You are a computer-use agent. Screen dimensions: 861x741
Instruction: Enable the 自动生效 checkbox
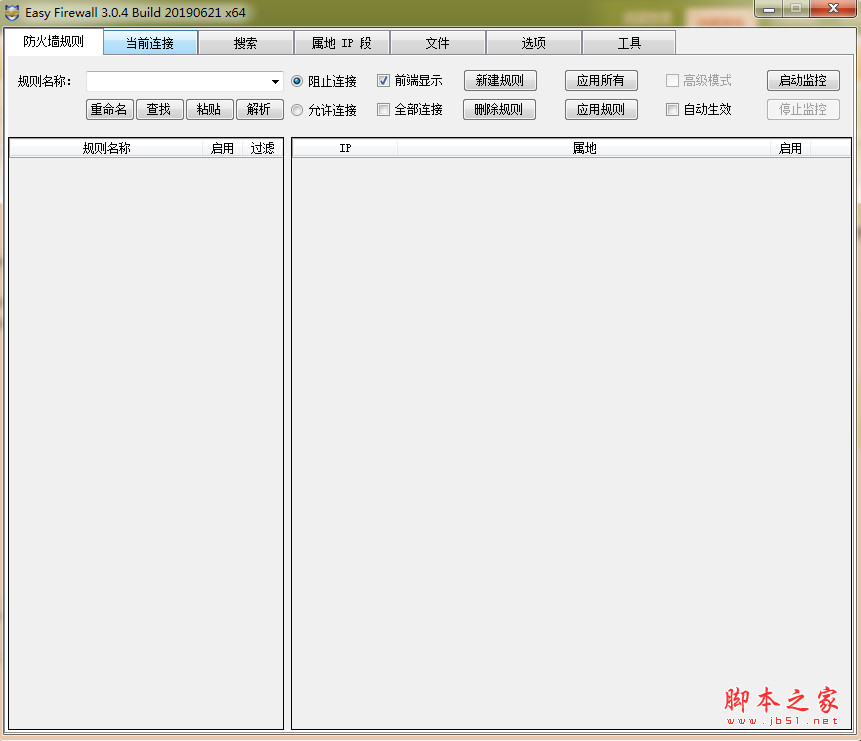coord(672,110)
